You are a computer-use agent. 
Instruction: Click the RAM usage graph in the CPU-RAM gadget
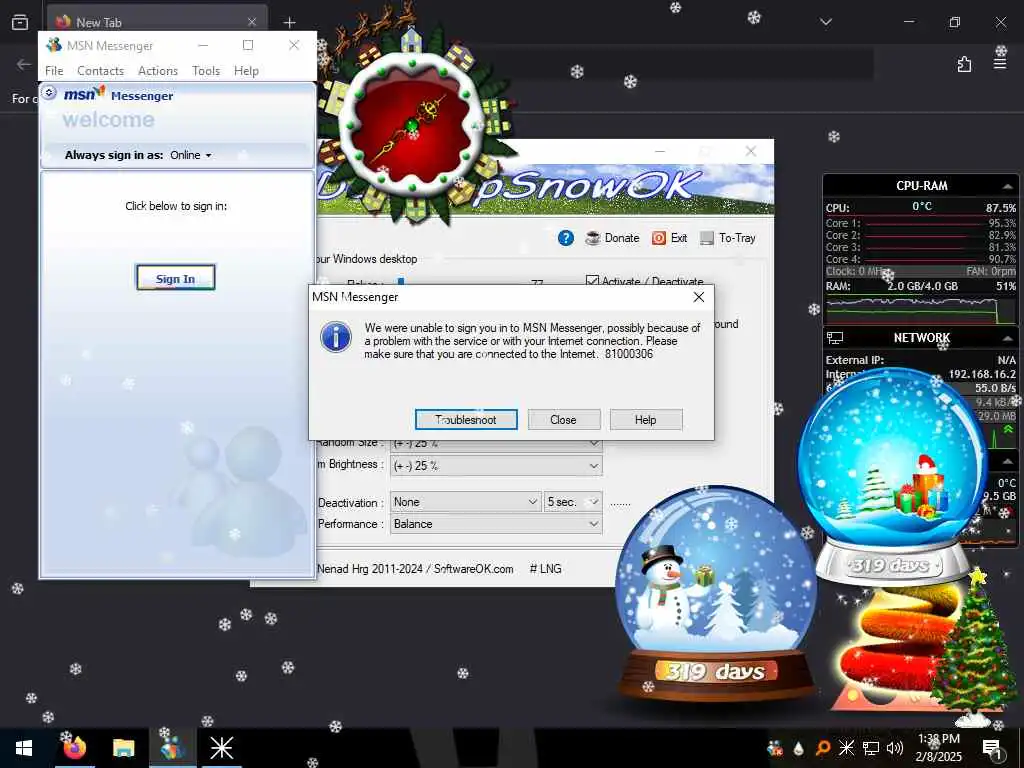pos(920,310)
